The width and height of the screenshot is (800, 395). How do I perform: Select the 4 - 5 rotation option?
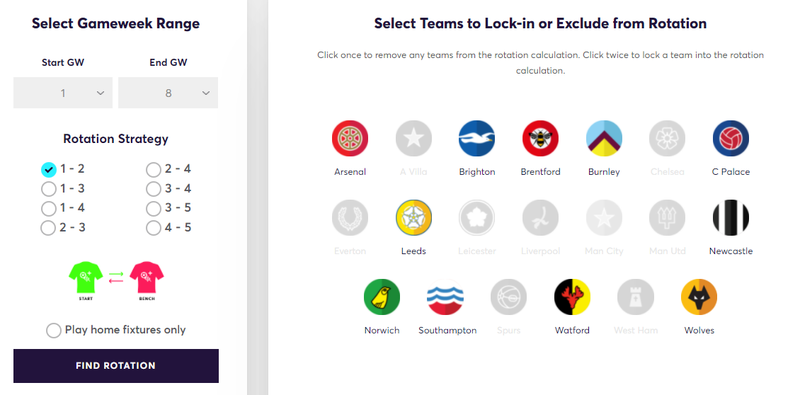coord(153,228)
